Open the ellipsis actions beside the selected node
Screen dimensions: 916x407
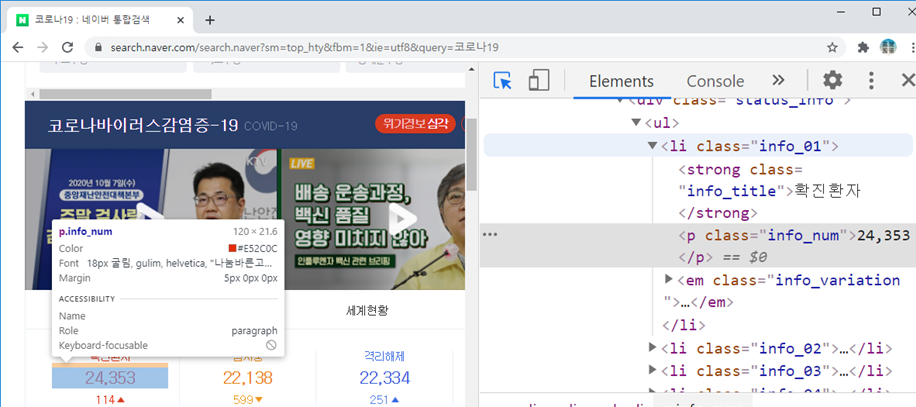[x=490, y=235]
